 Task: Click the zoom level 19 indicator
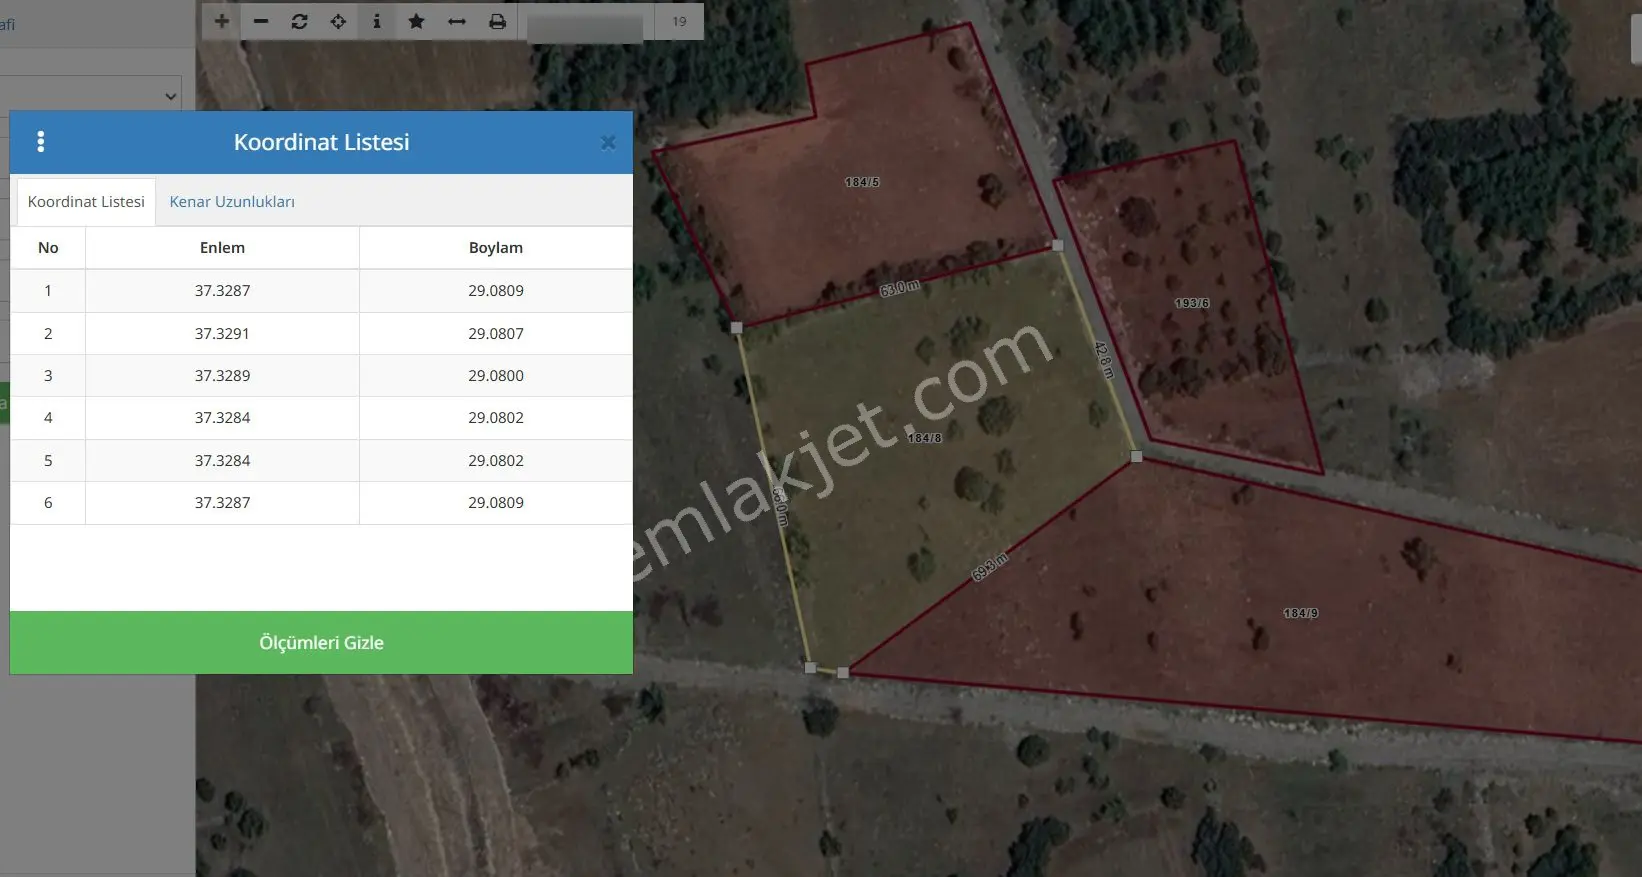pos(679,21)
